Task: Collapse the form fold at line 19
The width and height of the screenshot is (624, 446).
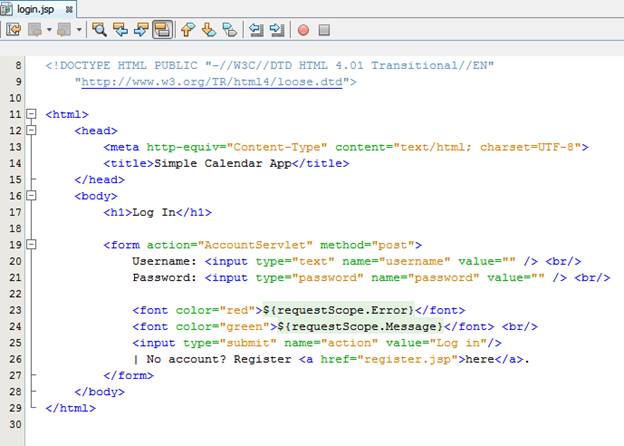Action: [31, 245]
